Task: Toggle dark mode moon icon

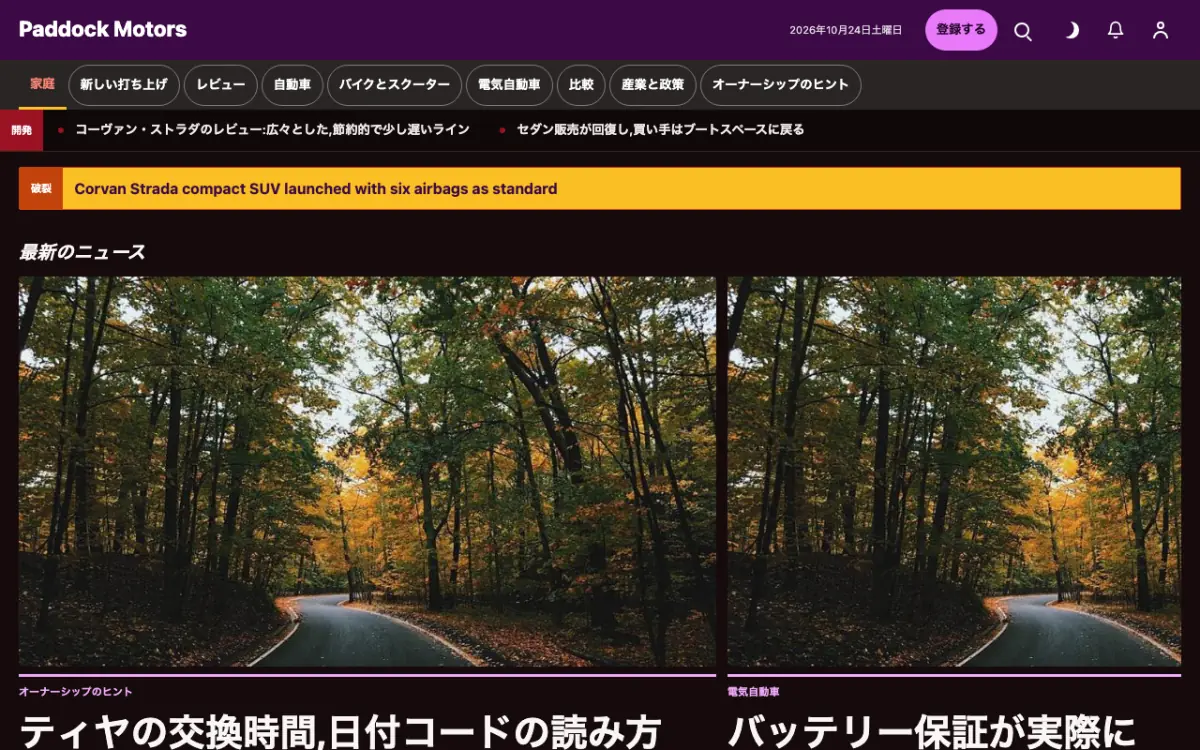Action: coord(1070,31)
